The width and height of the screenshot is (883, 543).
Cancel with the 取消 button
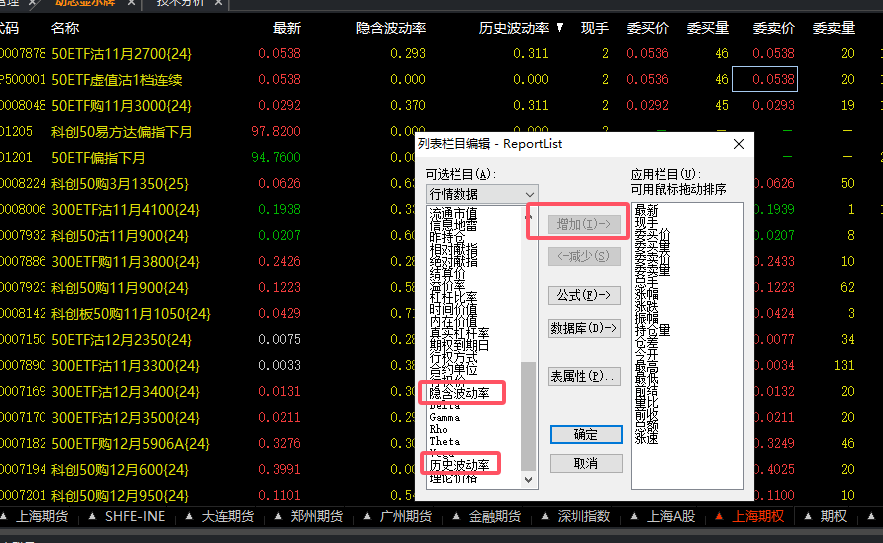[x=586, y=464]
